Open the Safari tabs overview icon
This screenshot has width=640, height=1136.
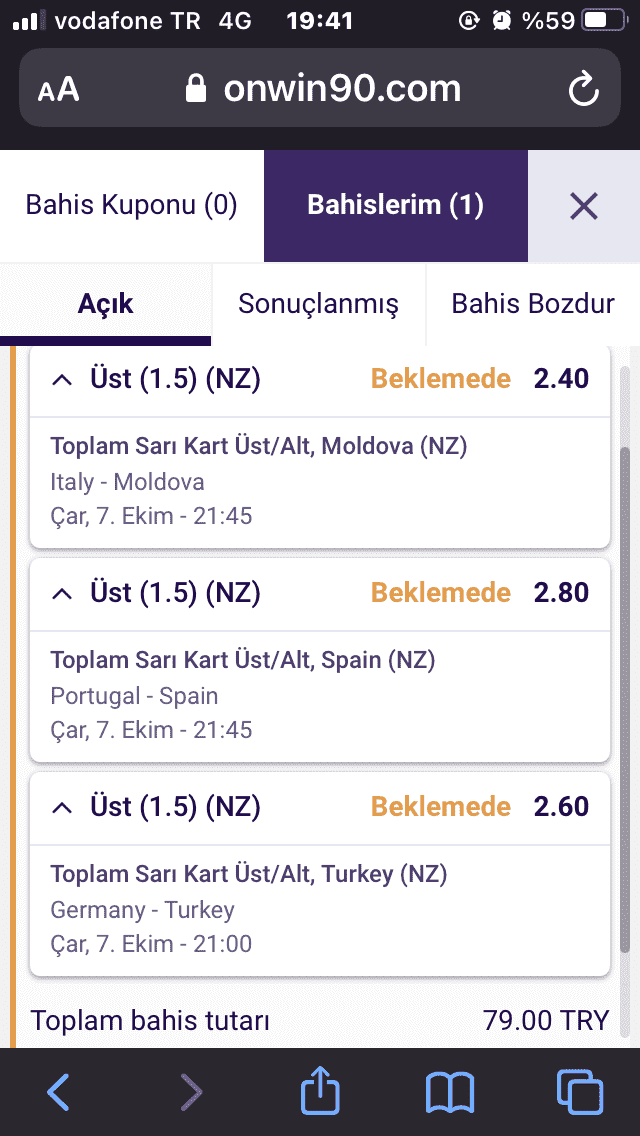pos(580,1092)
